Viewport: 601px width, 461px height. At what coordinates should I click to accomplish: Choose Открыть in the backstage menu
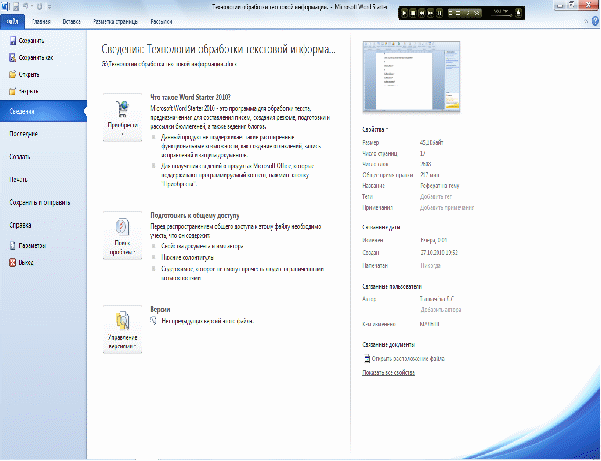(24, 74)
